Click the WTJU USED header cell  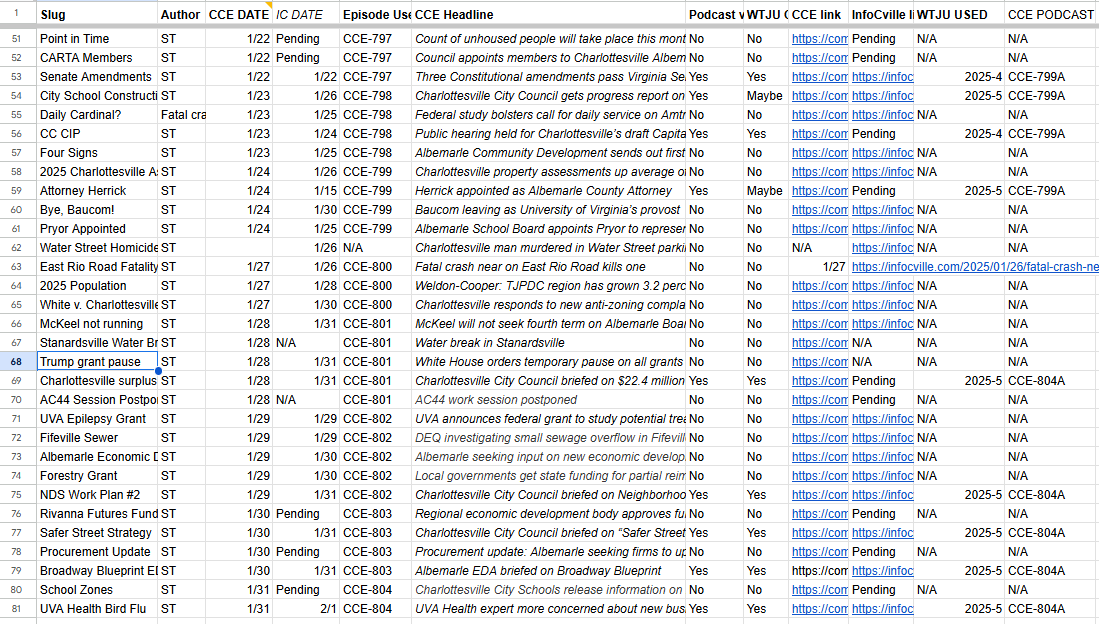point(959,14)
